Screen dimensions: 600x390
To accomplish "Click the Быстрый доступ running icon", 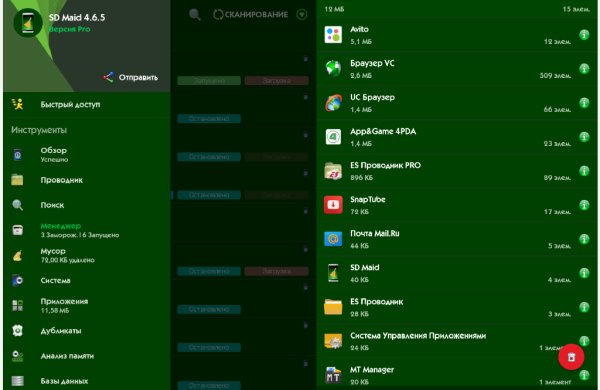I will [x=18, y=104].
